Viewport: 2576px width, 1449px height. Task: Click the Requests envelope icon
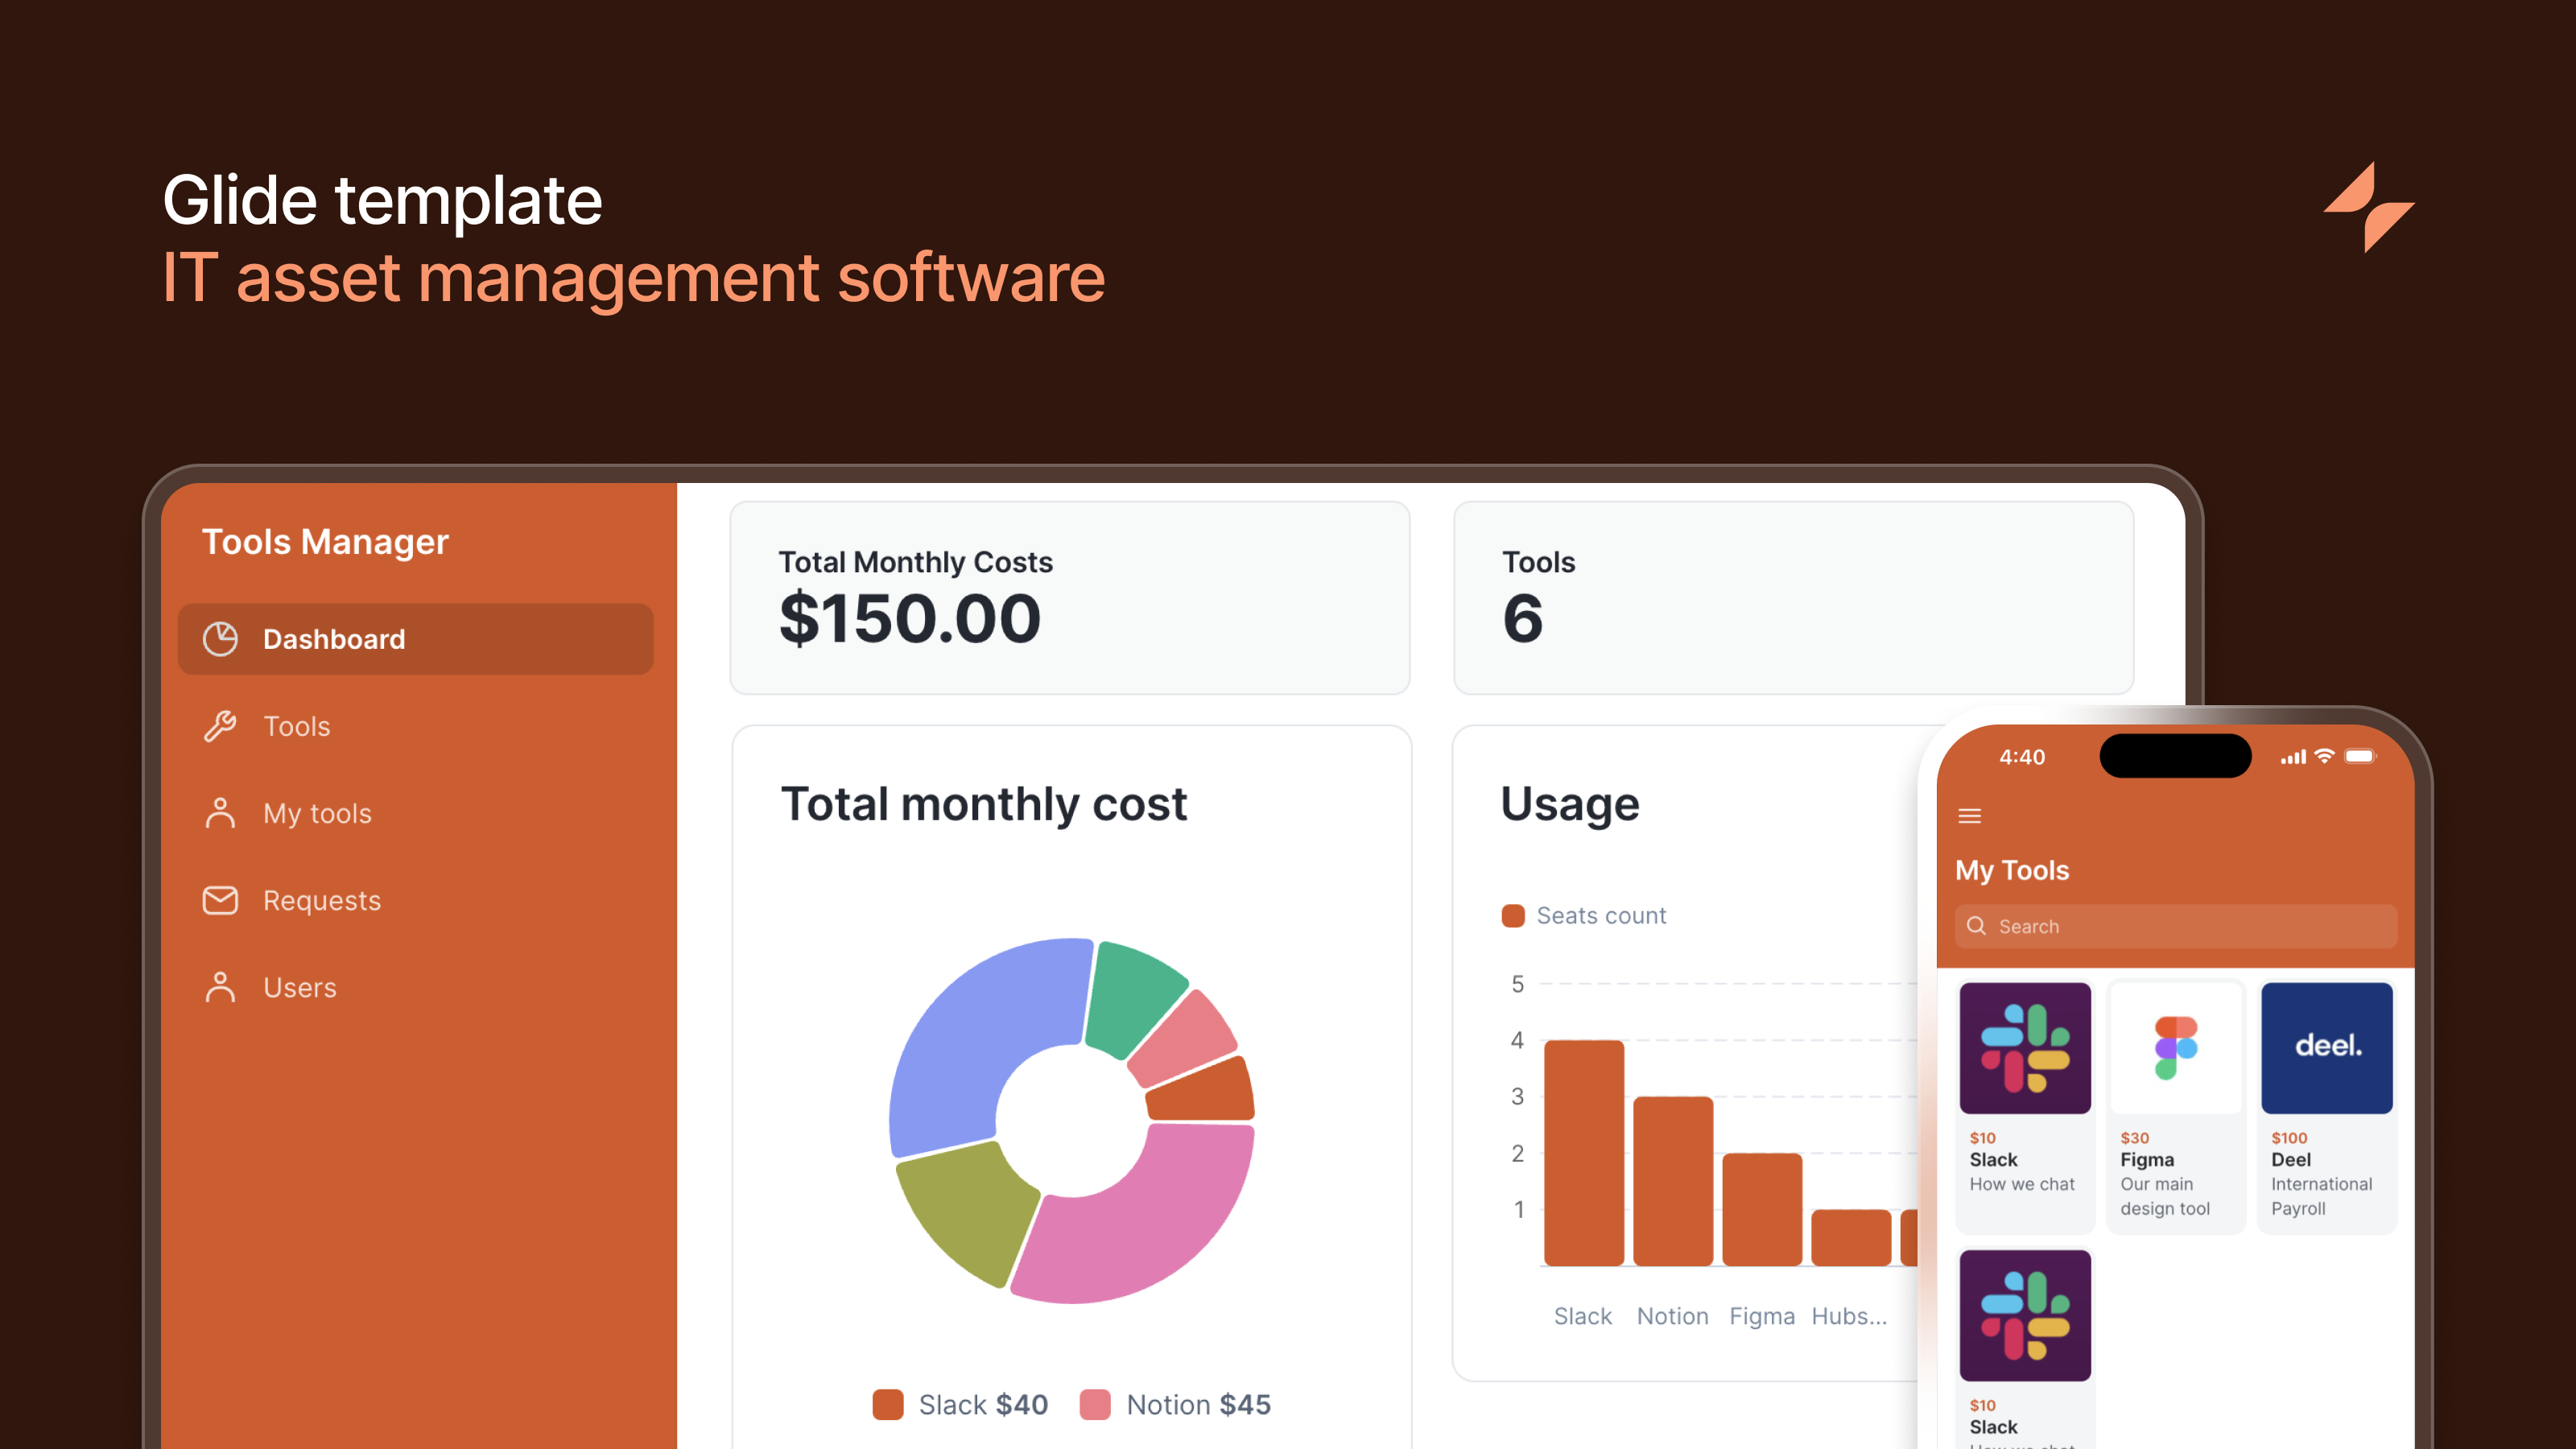click(x=220, y=900)
